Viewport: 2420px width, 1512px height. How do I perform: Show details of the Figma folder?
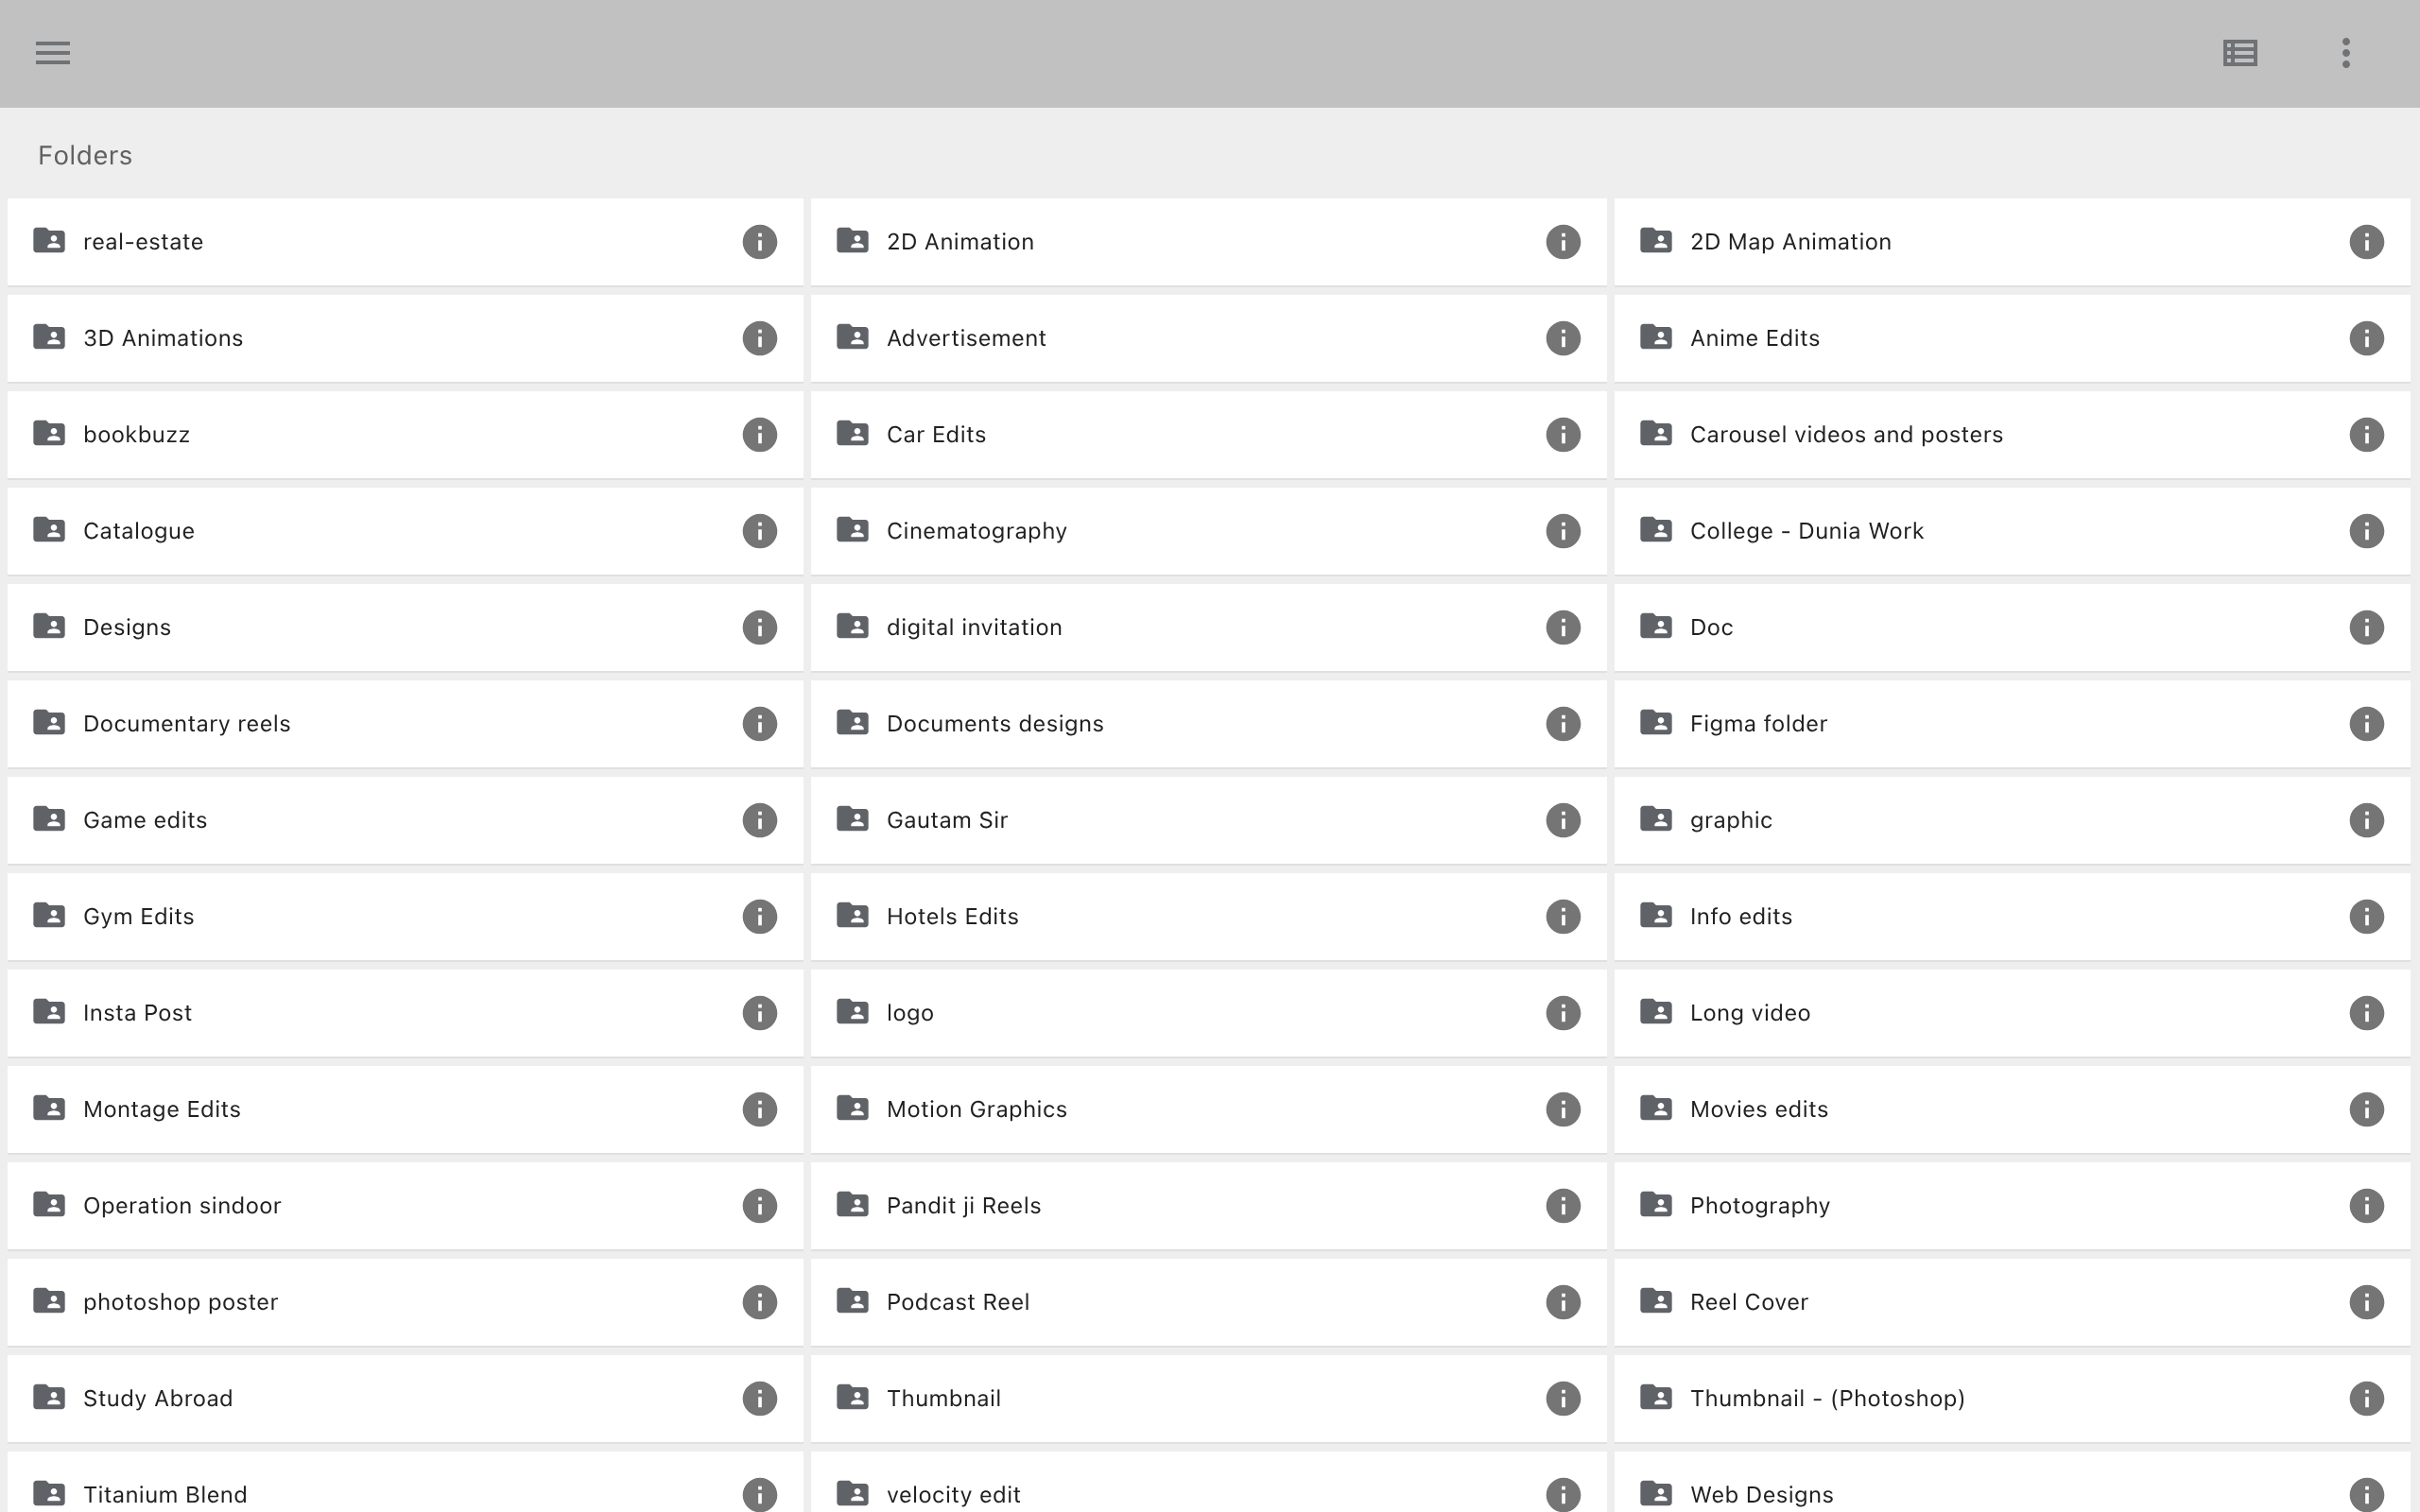point(2366,723)
